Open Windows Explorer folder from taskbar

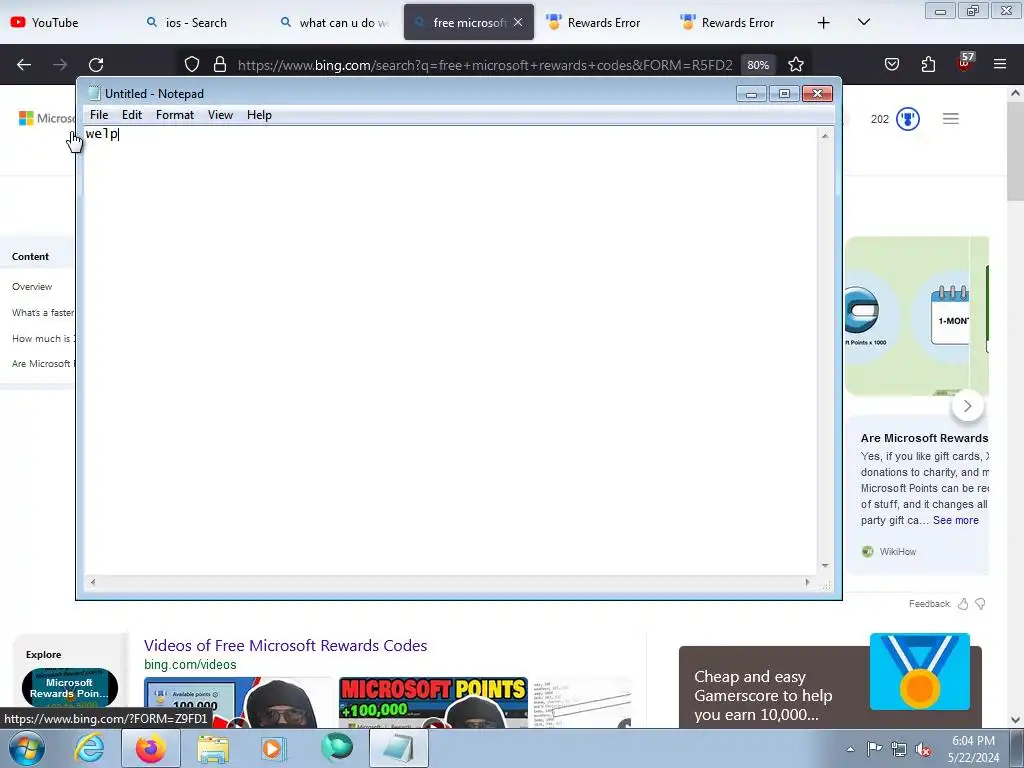pyautogui.click(x=213, y=749)
